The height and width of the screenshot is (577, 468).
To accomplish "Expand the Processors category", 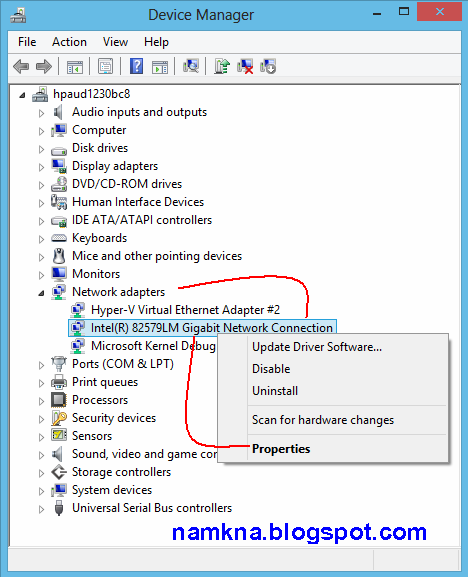I will (x=41, y=401).
